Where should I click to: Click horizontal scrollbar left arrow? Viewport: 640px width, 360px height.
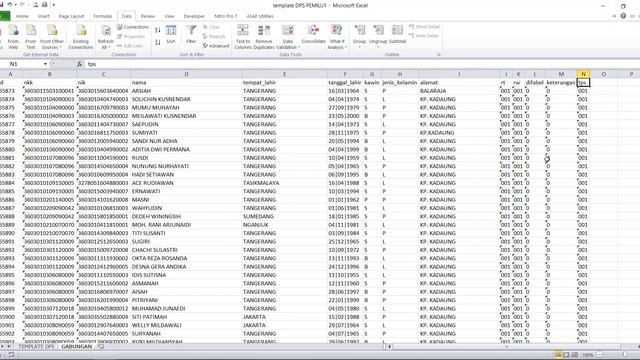point(389,347)
